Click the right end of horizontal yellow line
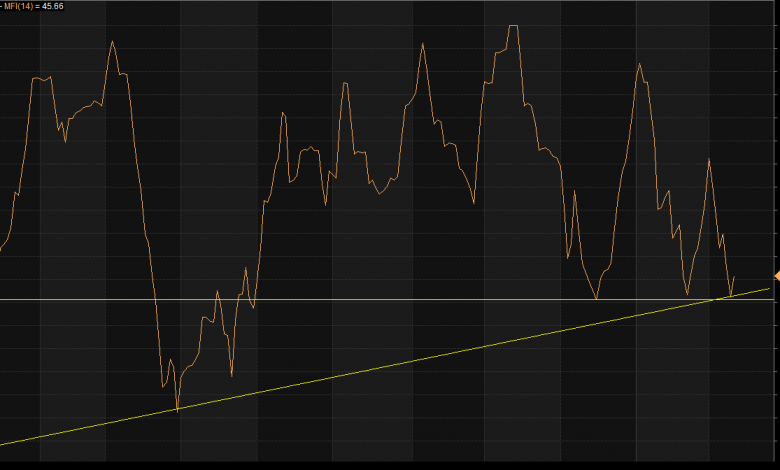The width and height of the screenshot is (780, 470). click(x=770, y=299)
